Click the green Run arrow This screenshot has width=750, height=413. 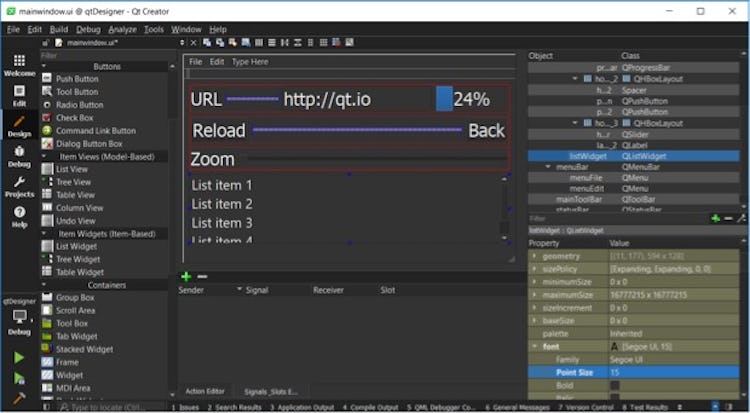(19, 357)
